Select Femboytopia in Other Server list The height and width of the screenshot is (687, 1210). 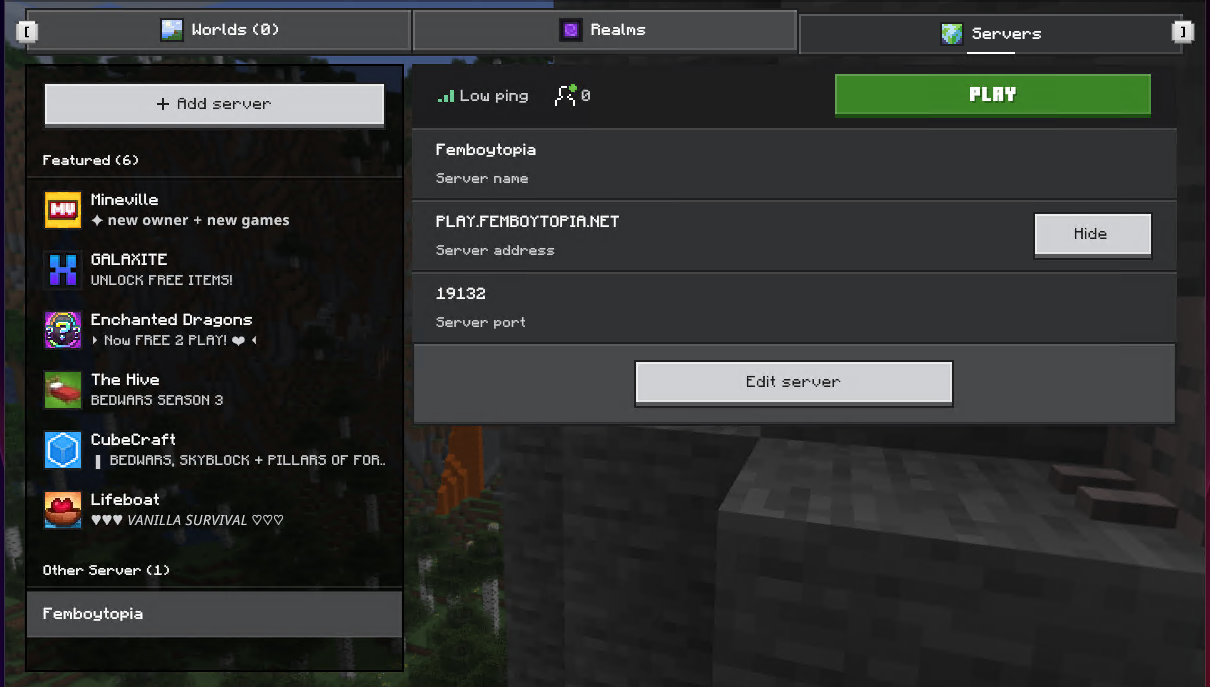click(214, 614)
